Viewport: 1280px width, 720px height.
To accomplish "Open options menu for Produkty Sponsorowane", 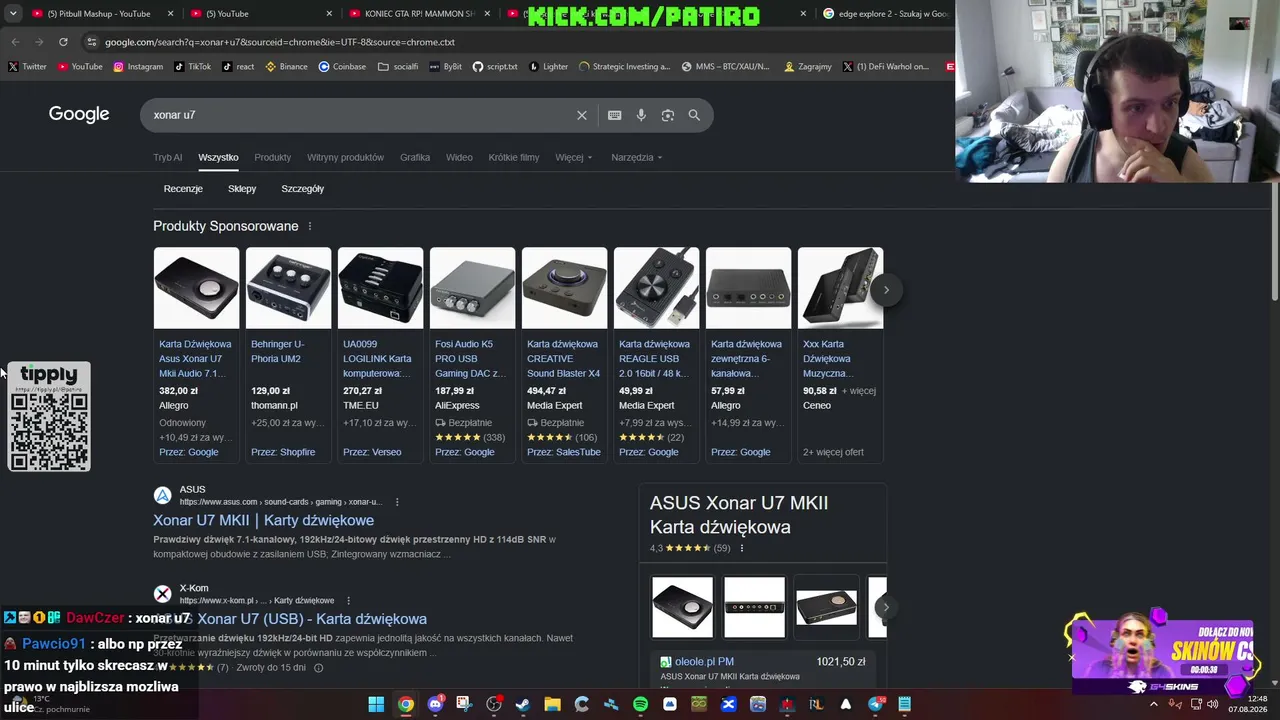I will click(310, 226).
